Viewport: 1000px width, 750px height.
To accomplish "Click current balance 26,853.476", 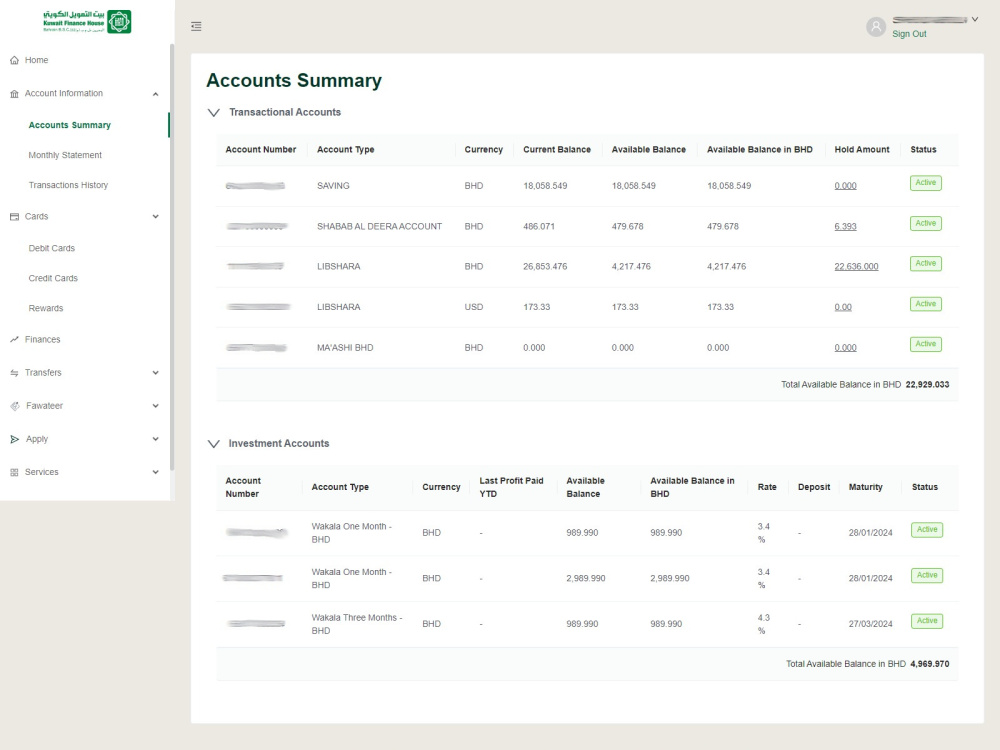I will [545, 267].
